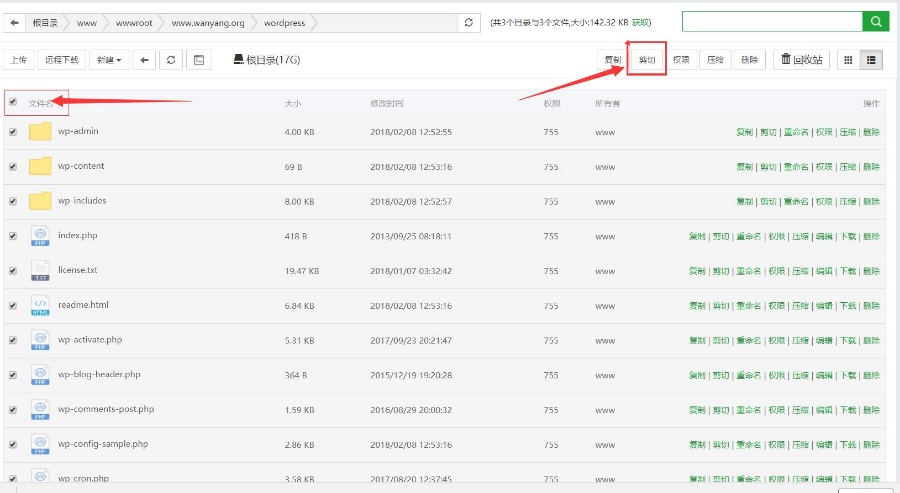
Task: Go to 根目录 in the breadcrumb
Action: (x=45, y=23)
